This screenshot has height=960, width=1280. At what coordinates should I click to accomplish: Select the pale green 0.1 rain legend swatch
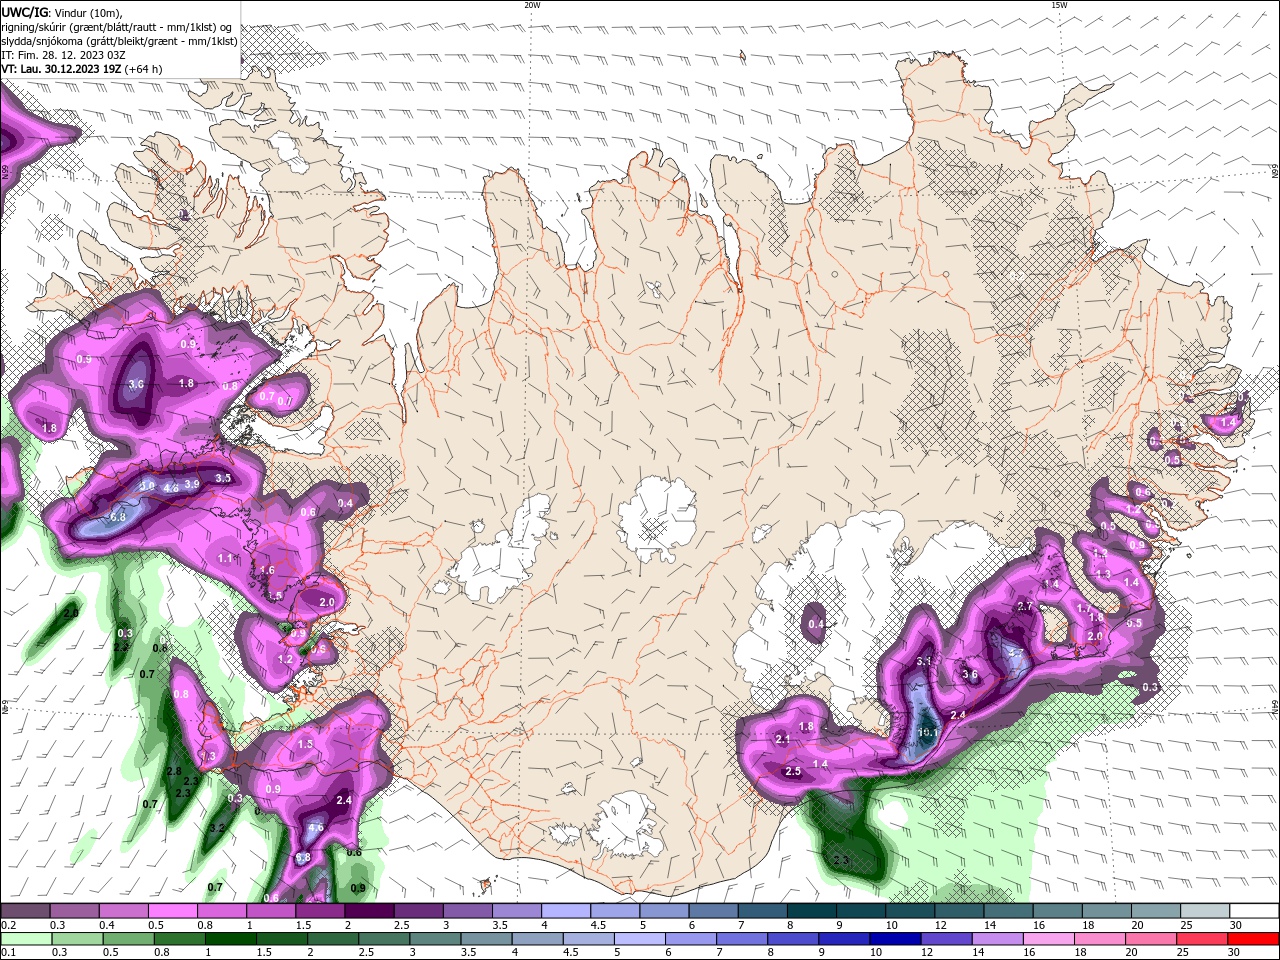click(25, 939)
